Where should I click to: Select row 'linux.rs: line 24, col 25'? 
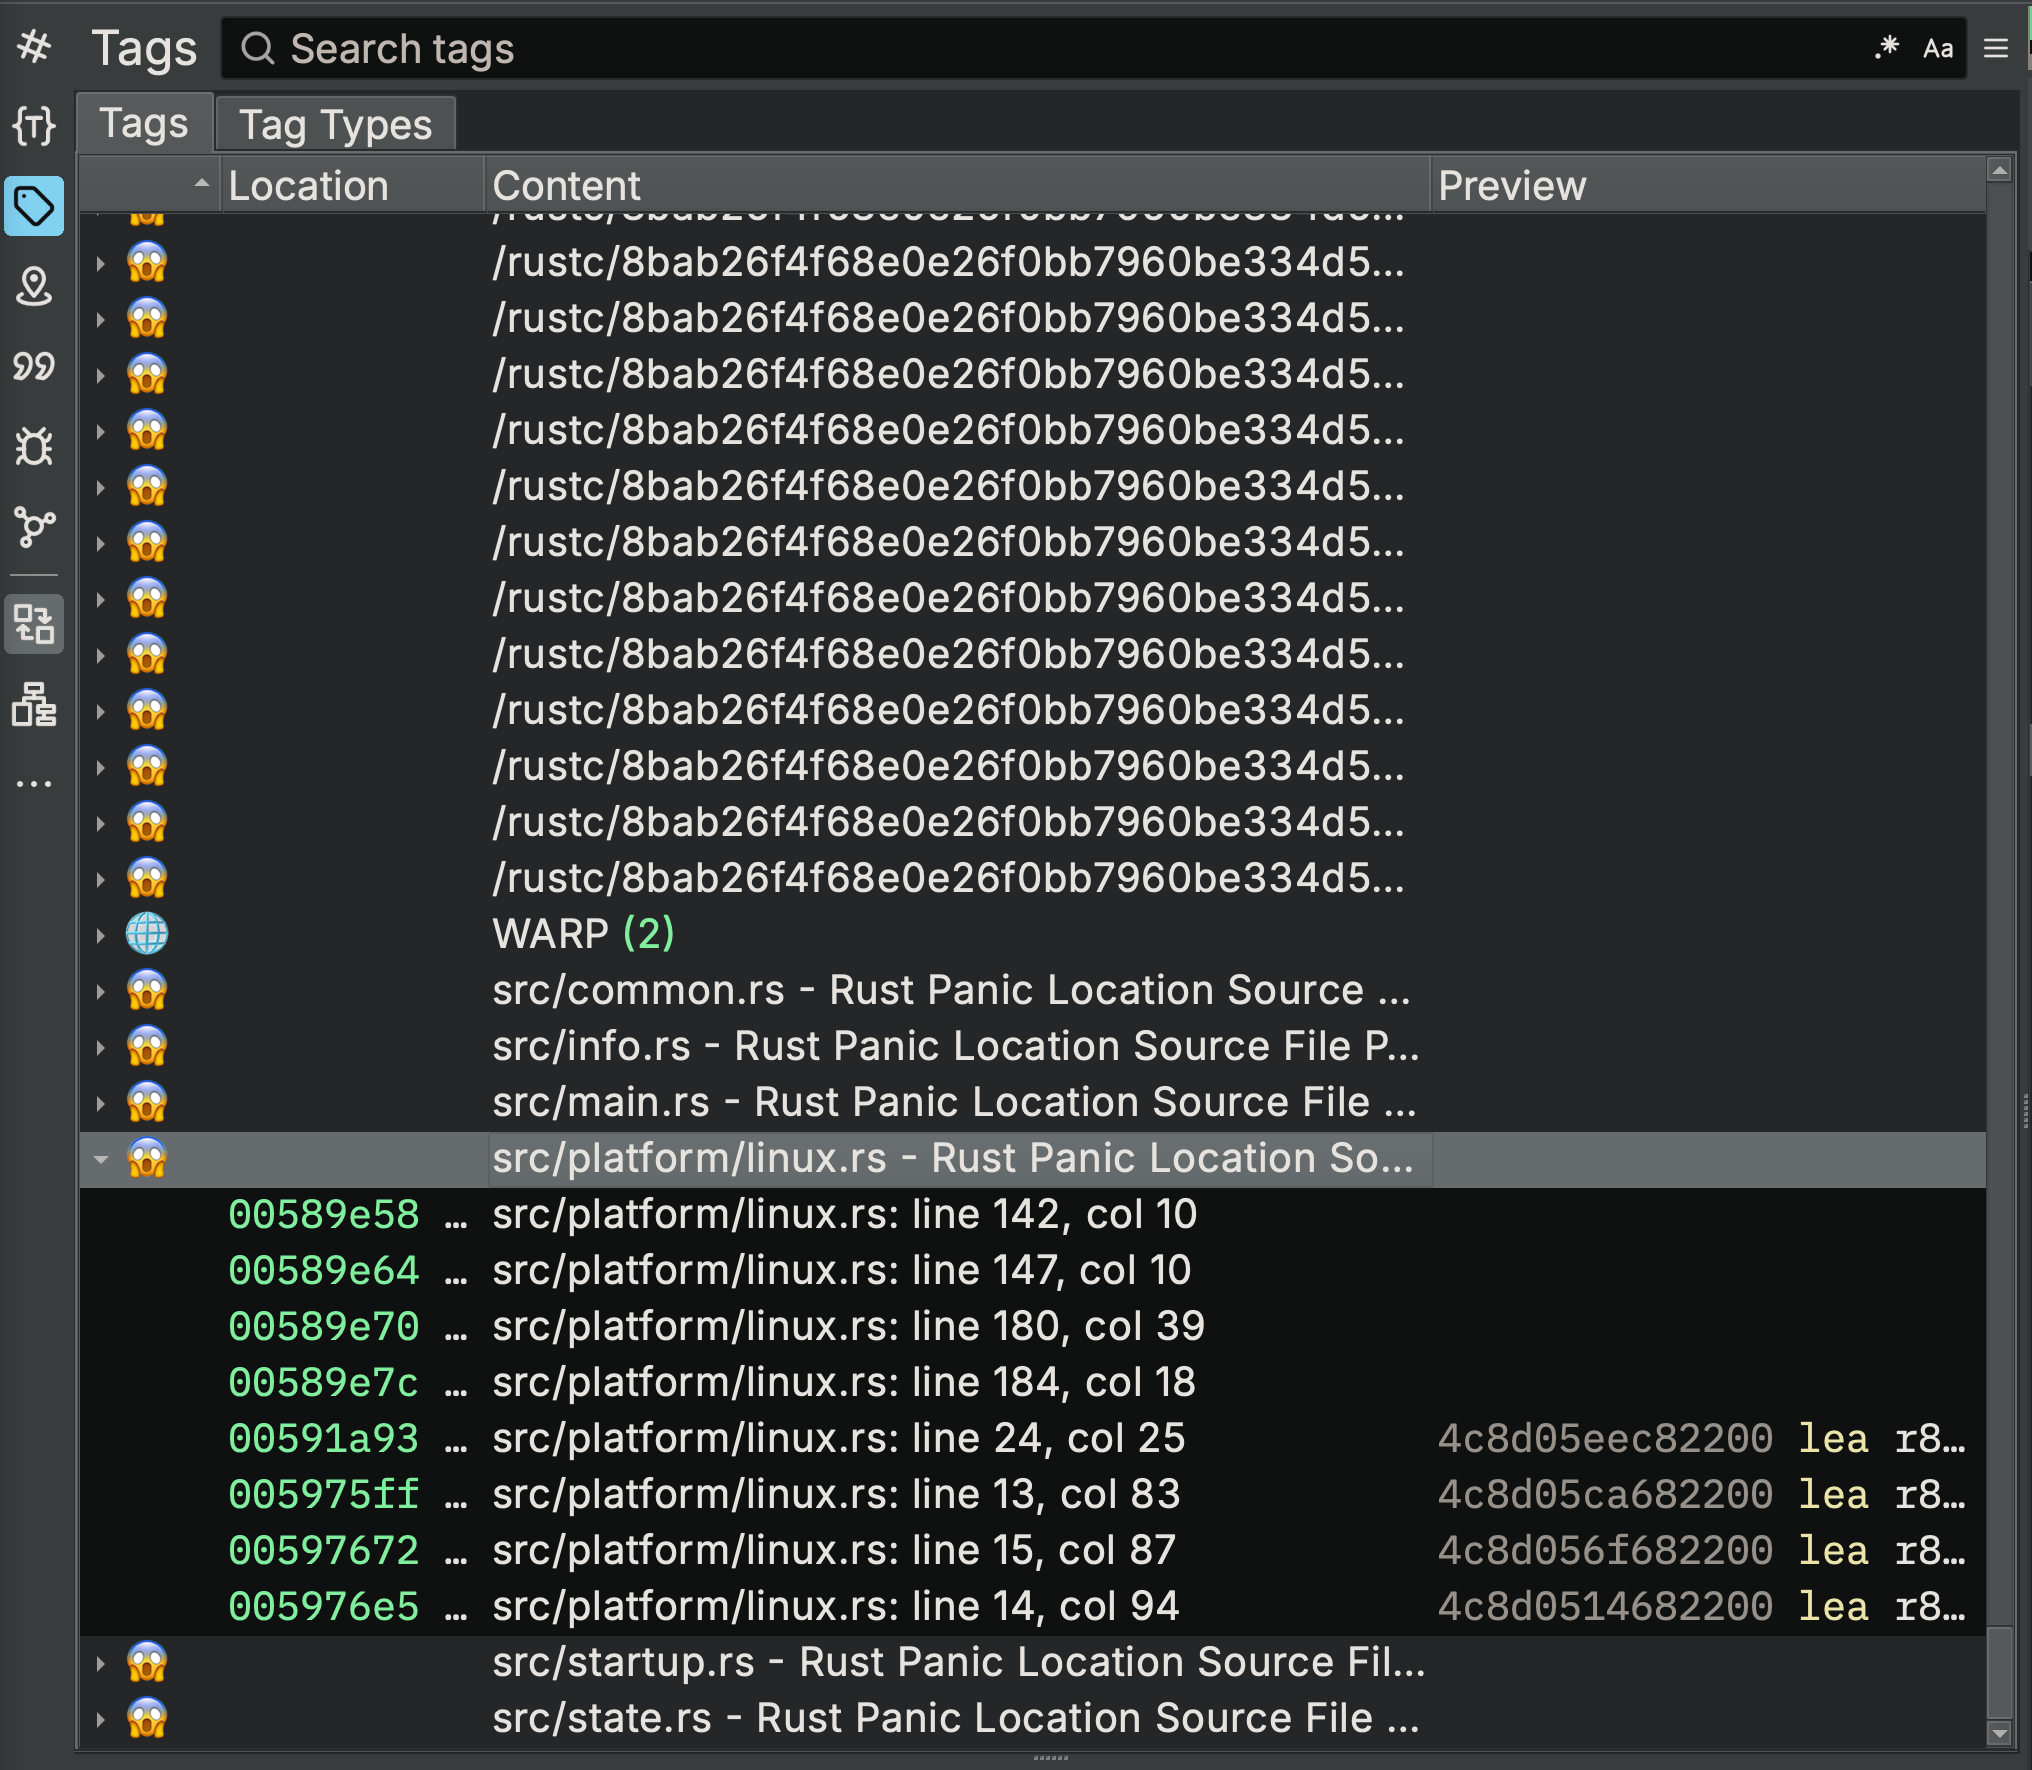pos(1033,1438)
